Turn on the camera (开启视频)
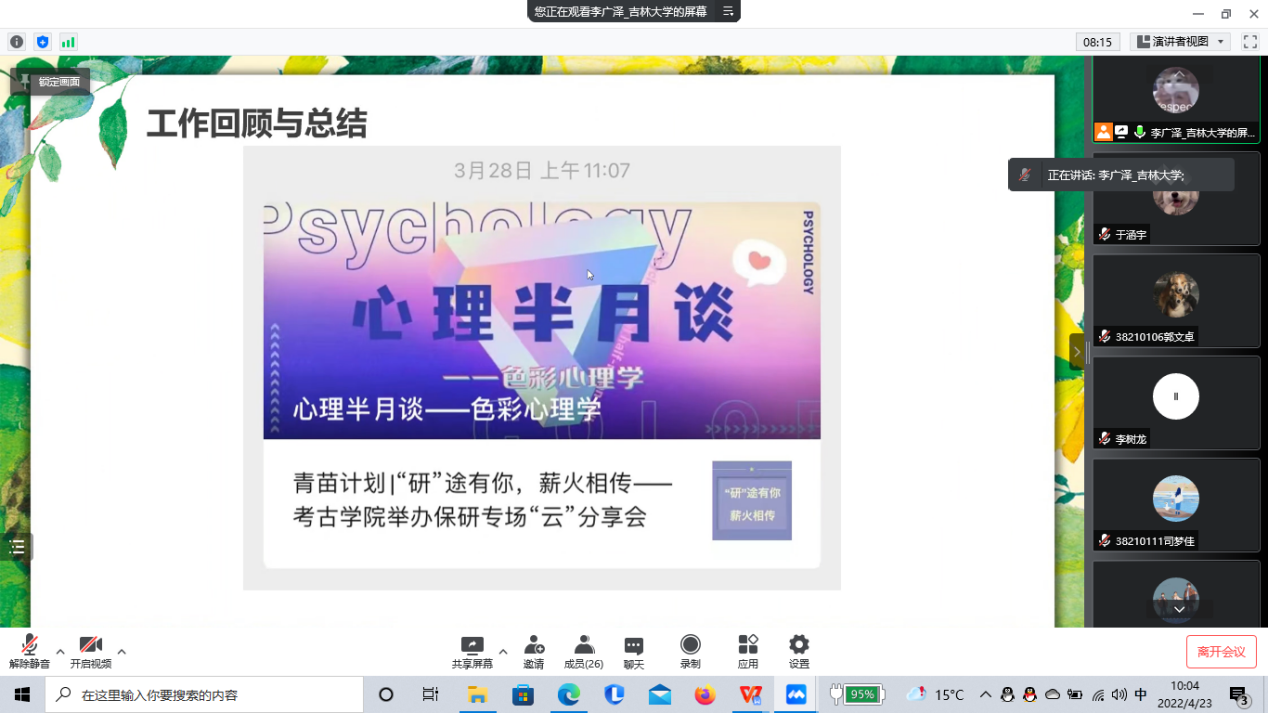The height and width of the screenshot is (713, 1268). tap(90, 652)
